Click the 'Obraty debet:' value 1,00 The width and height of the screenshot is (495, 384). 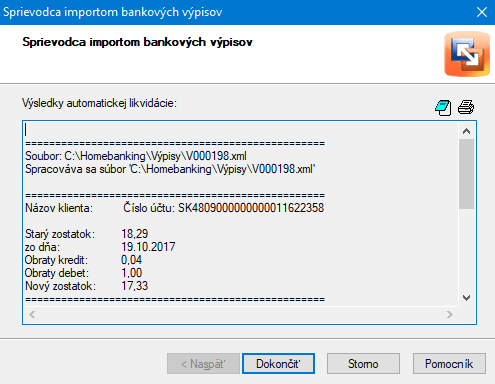pos(132,273)
